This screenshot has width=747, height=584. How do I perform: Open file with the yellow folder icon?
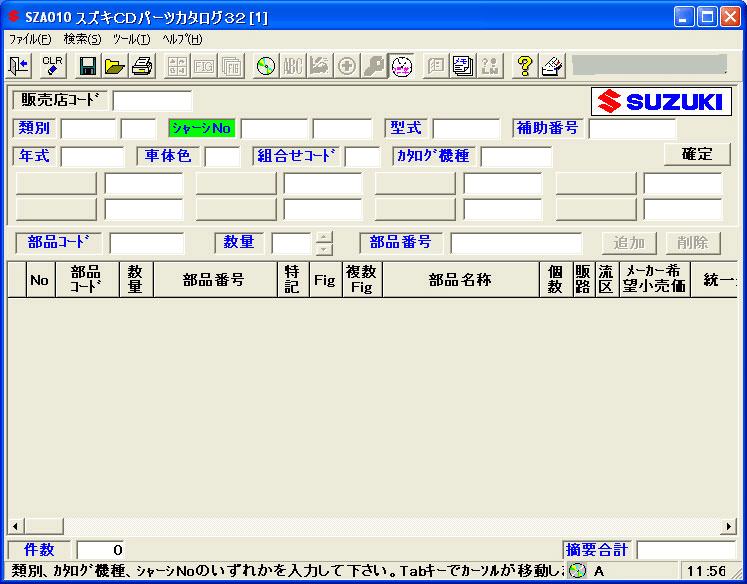click(114, 66)
